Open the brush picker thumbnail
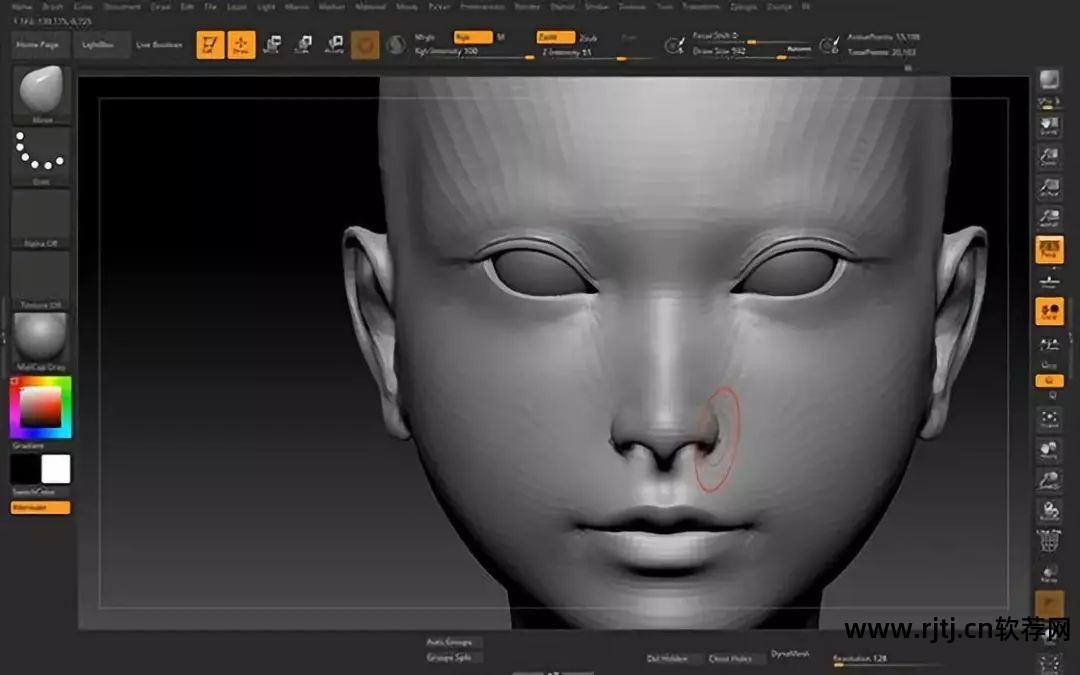1080x675 pixels. coord(41,93)
